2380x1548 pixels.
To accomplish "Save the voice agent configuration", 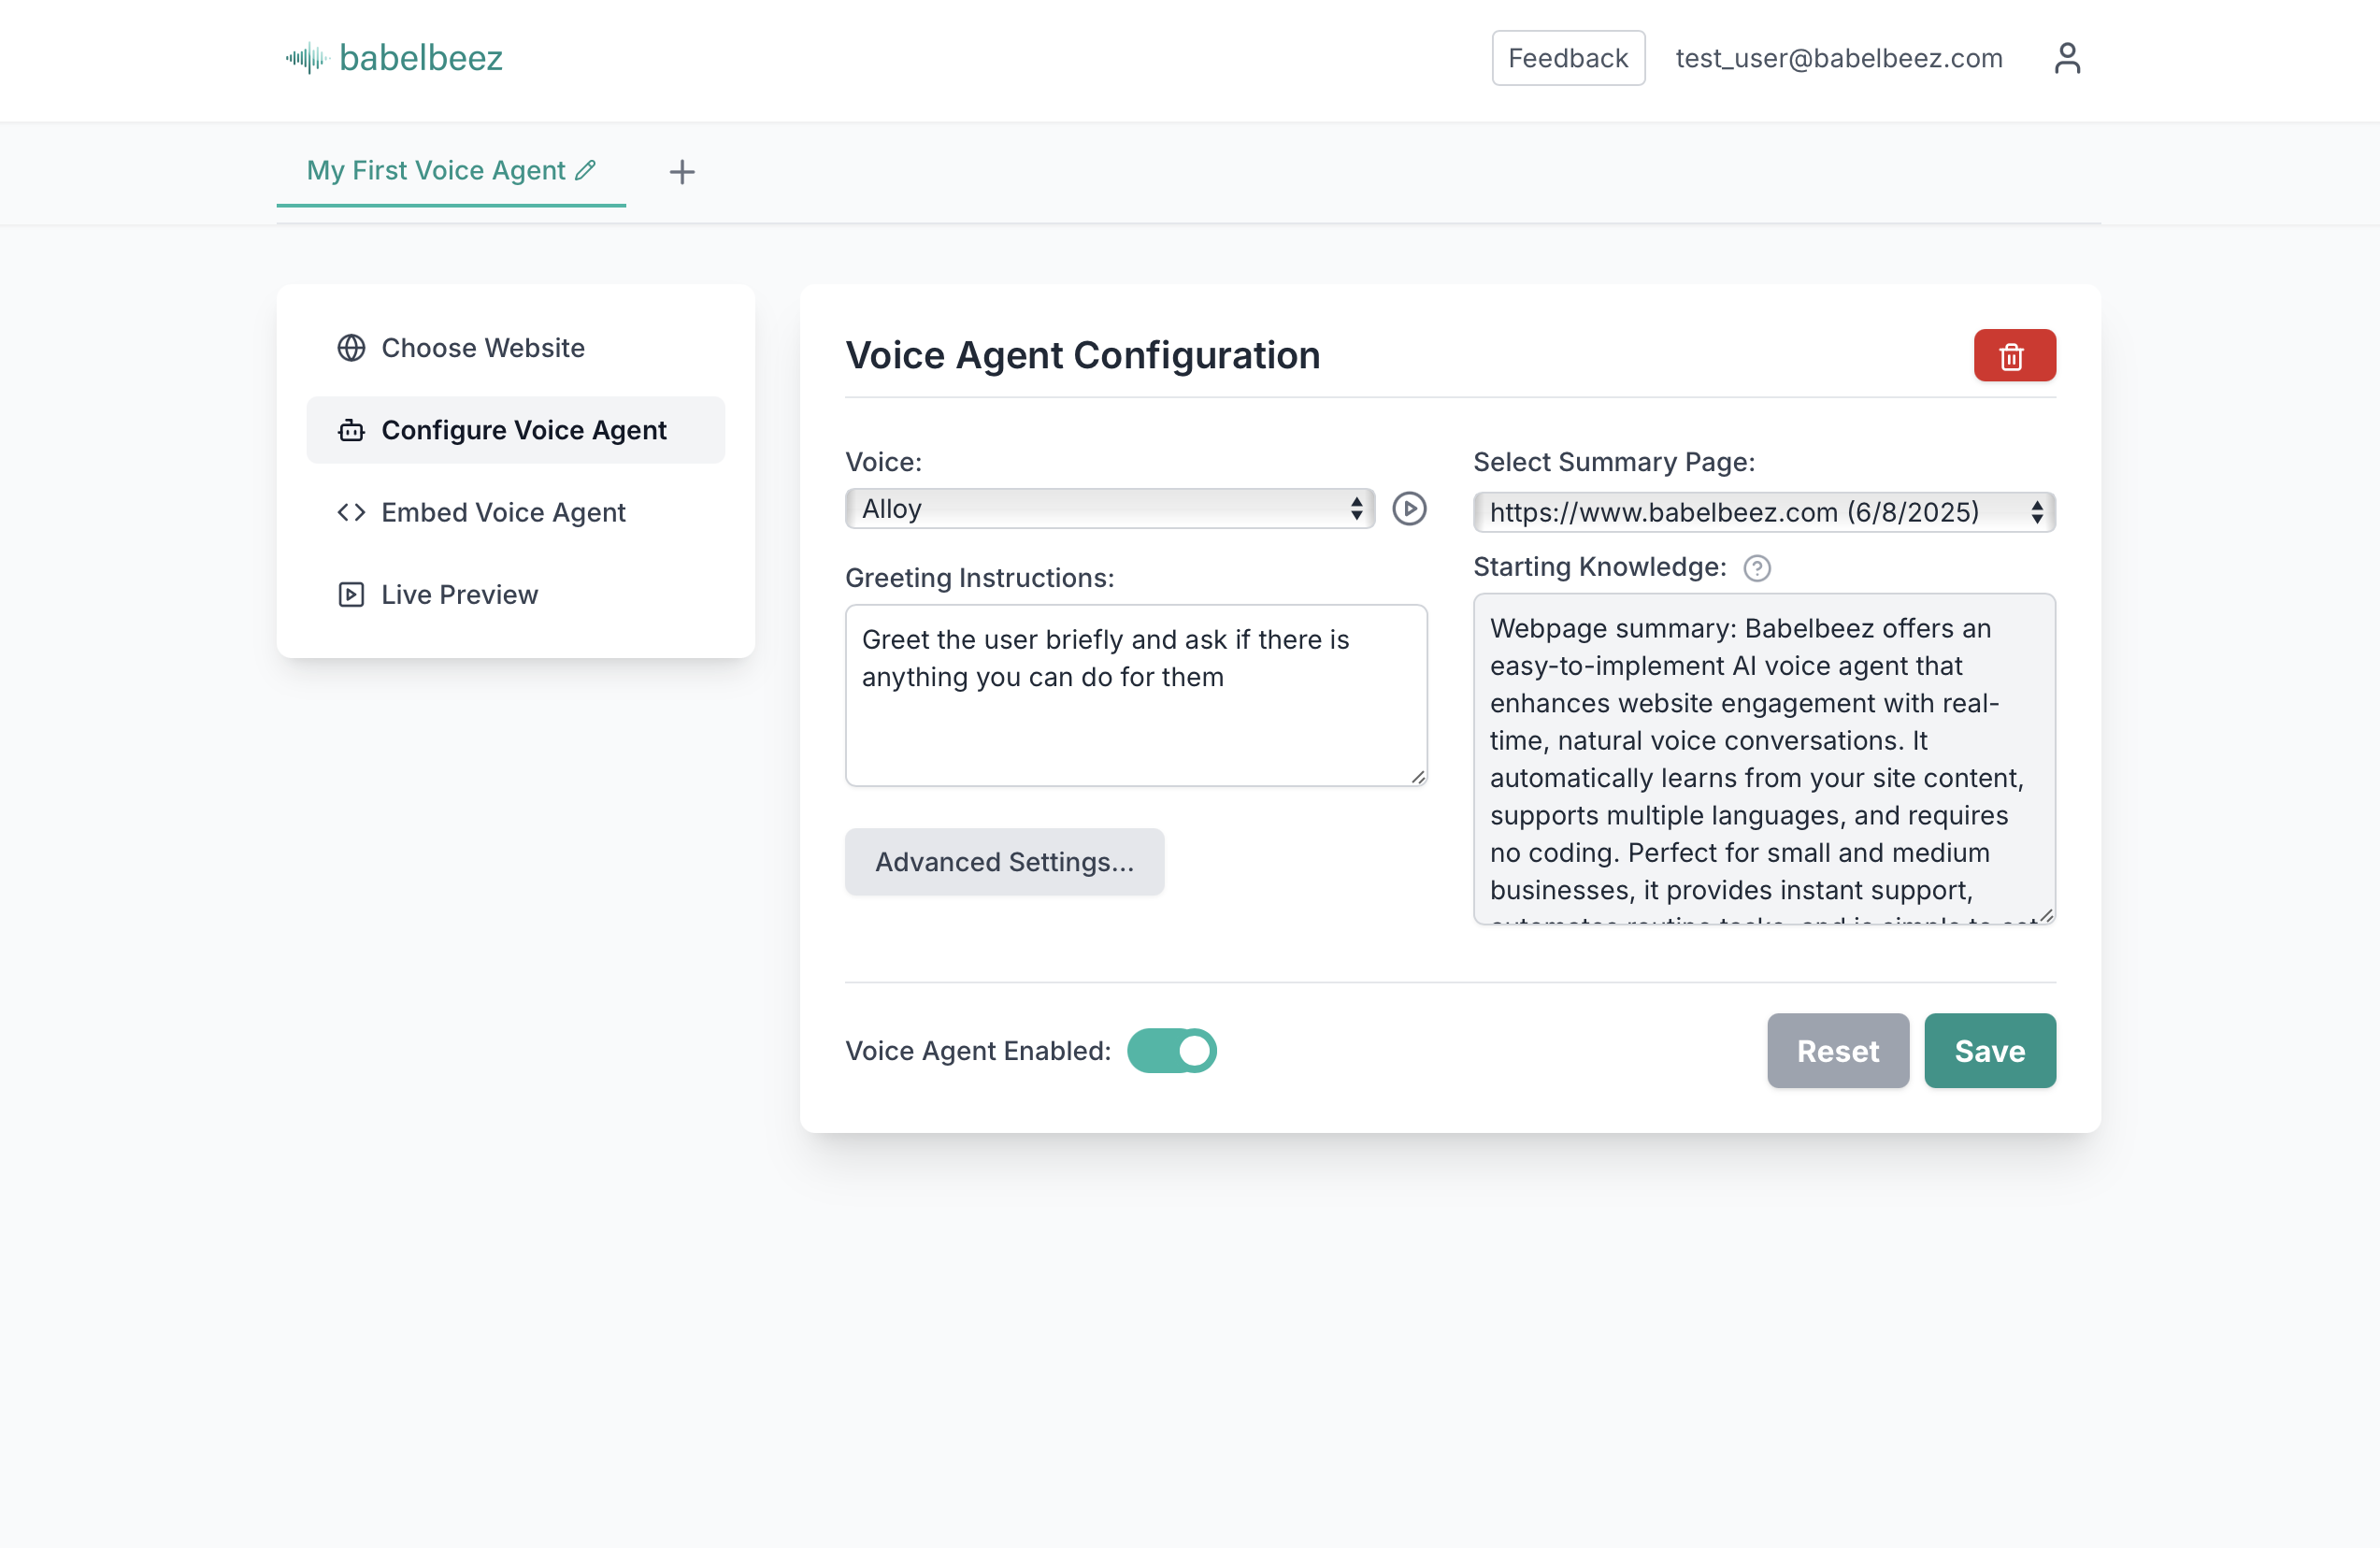I will pyautogui.click(x=1989, y=1050).
